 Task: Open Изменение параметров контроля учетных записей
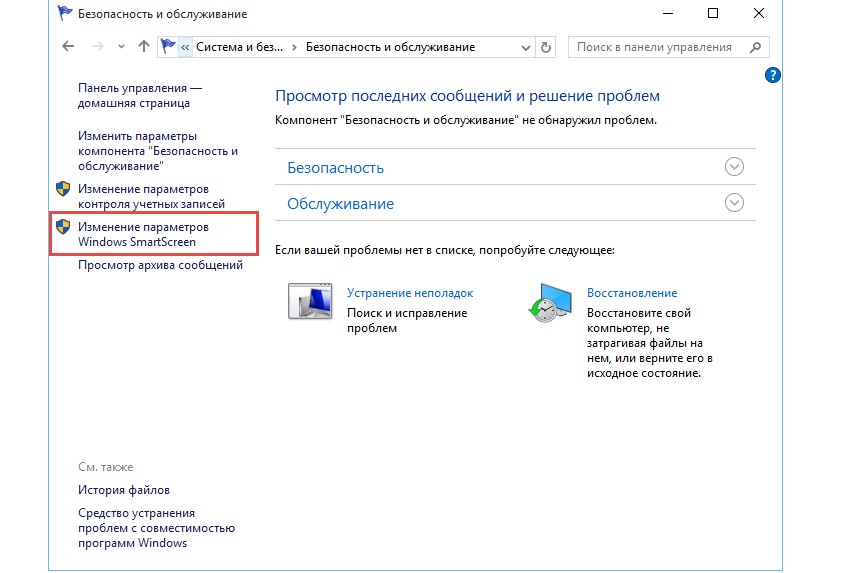[143, 196]
